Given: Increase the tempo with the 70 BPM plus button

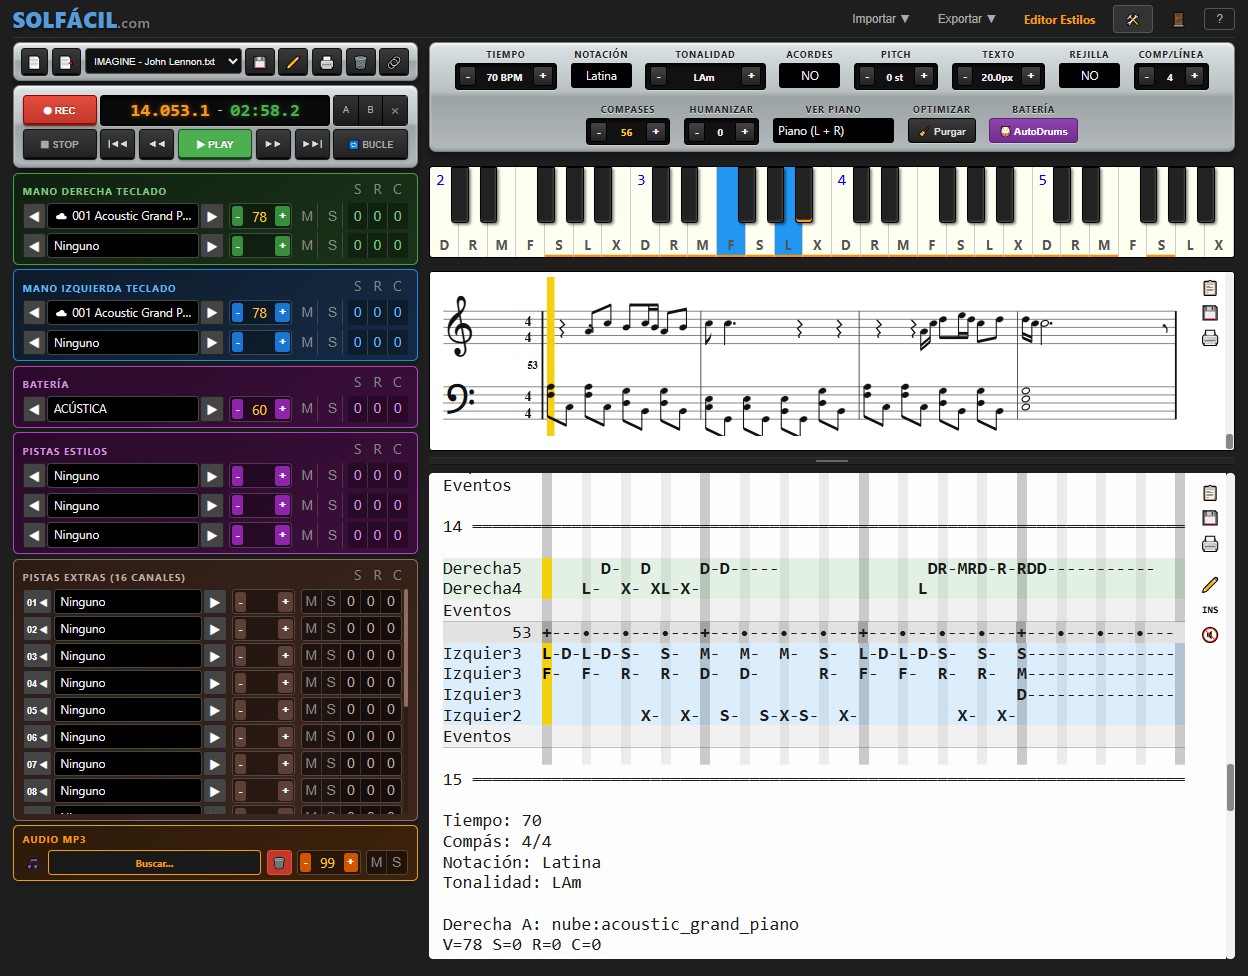Looking at the screenshot, I should pyautogui.click(x=543, y=76).
